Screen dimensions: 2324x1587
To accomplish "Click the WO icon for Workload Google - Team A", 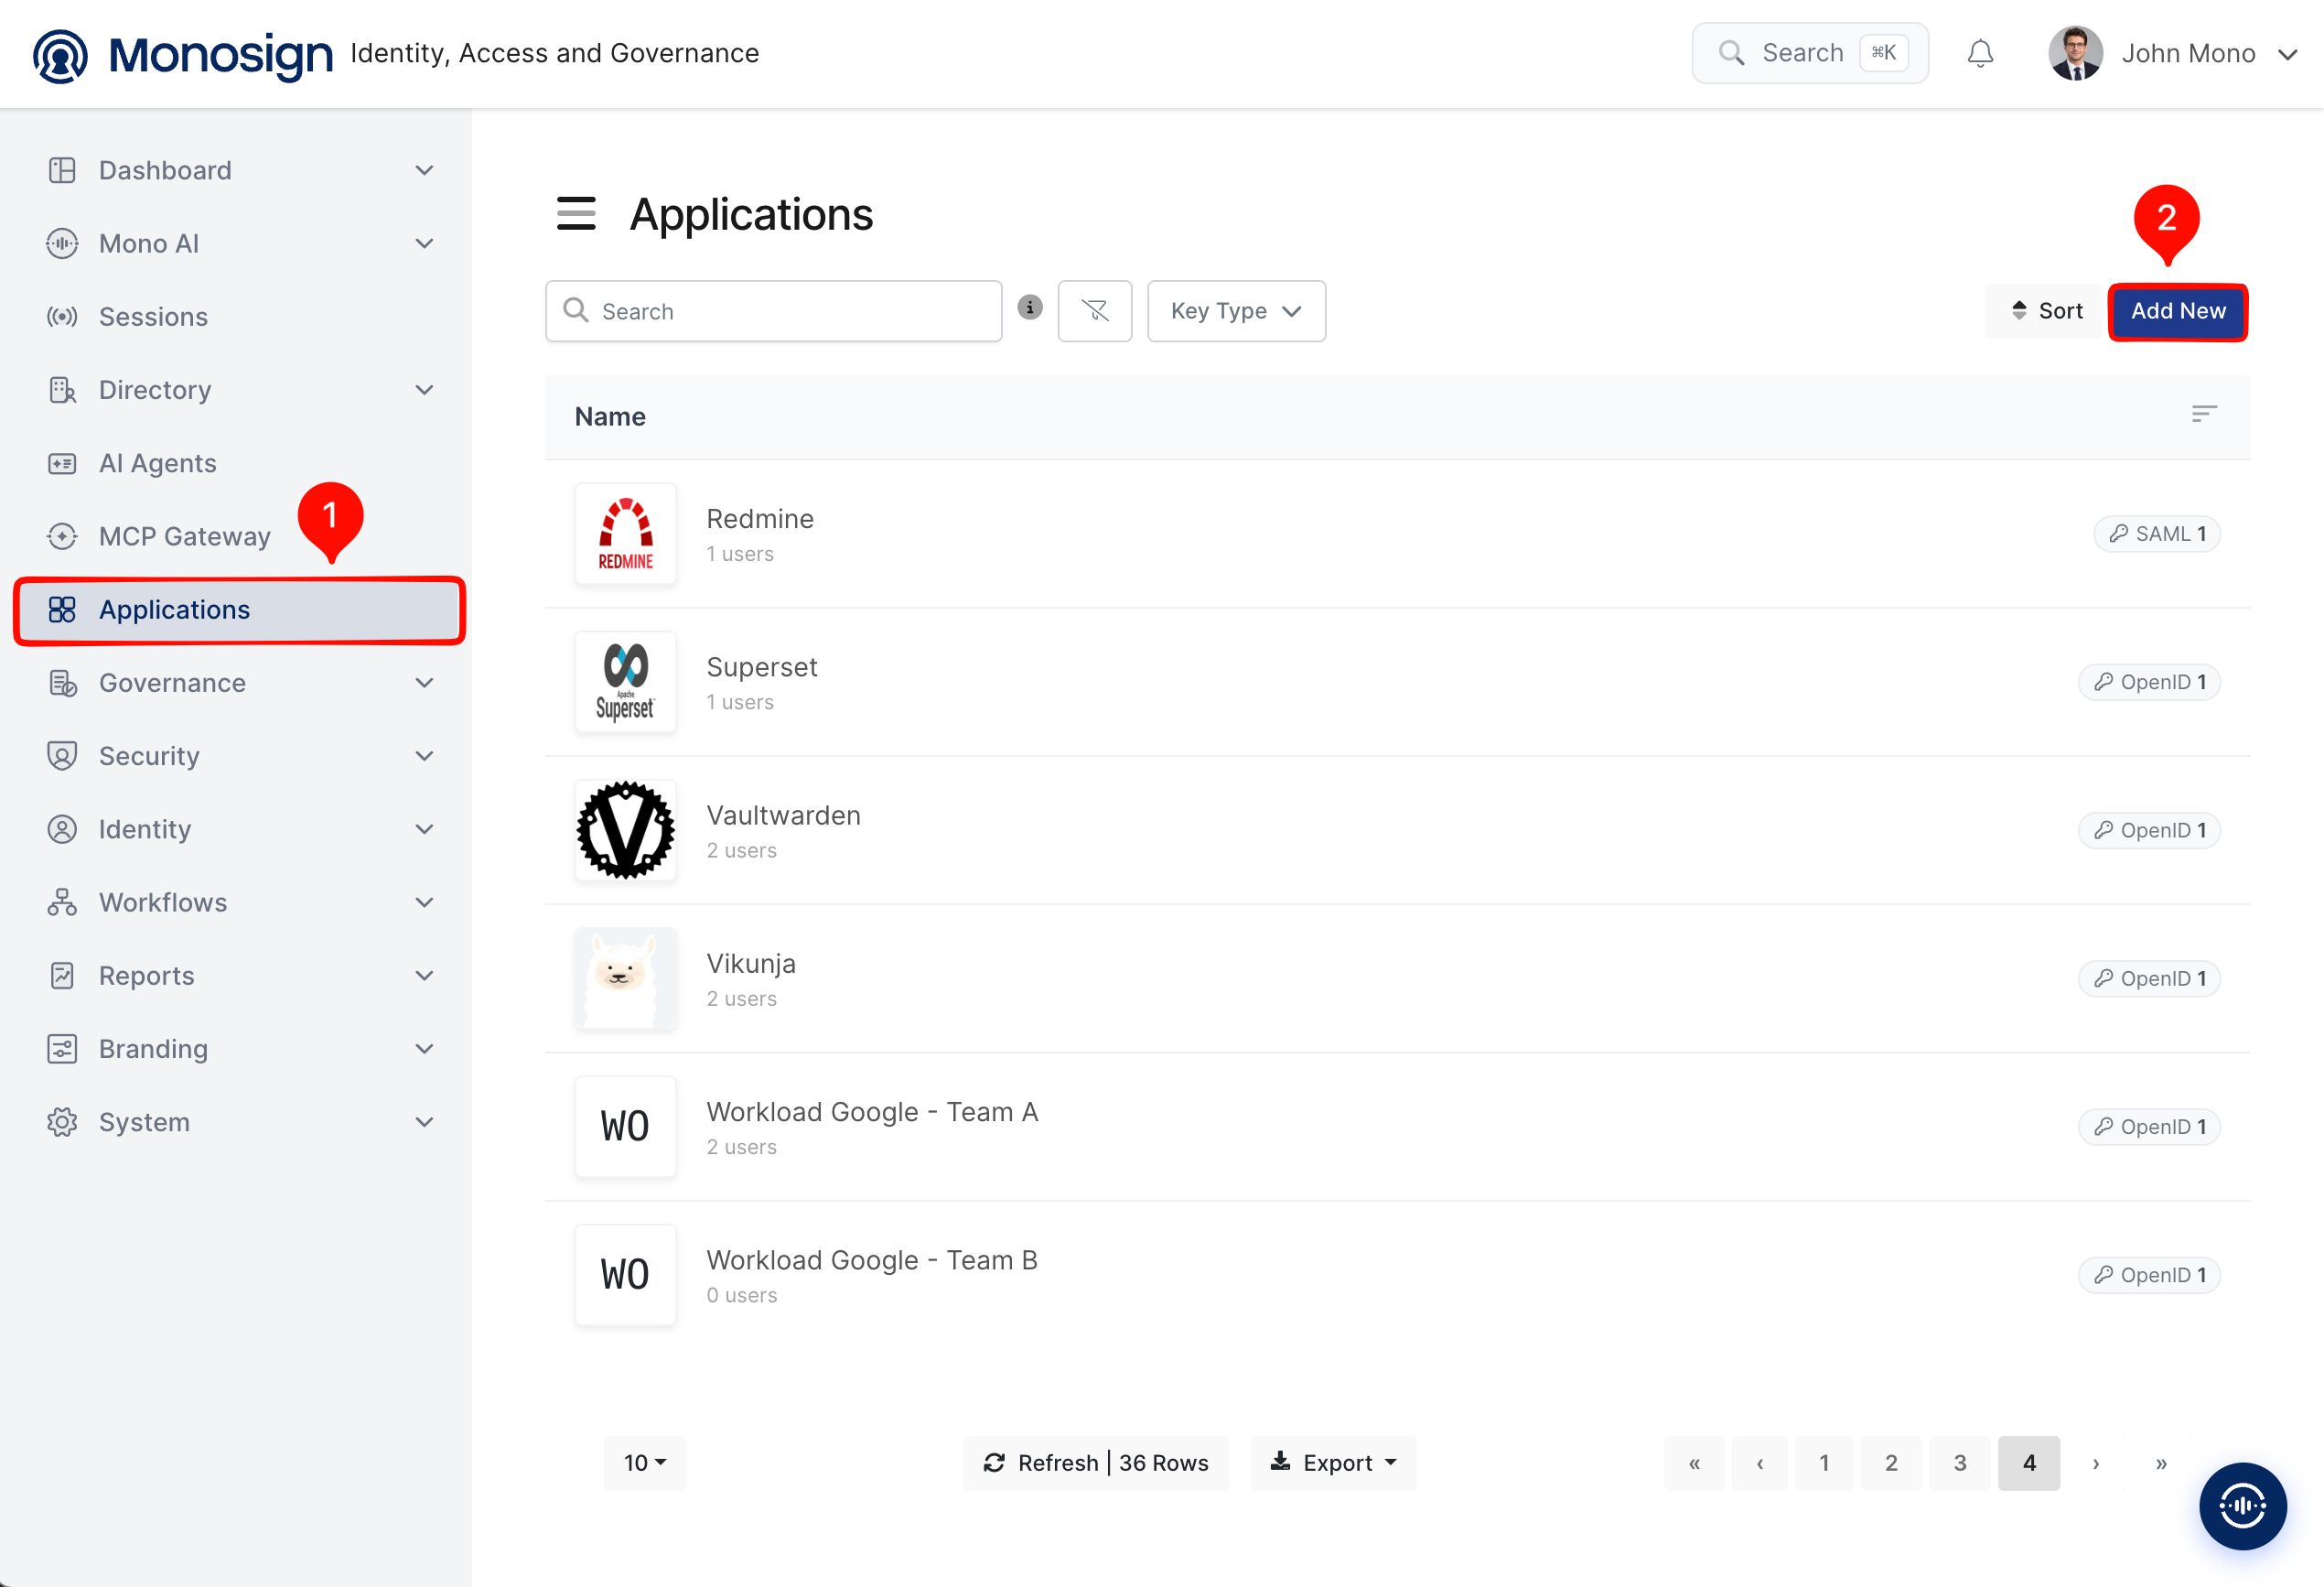I will 626,1126.
